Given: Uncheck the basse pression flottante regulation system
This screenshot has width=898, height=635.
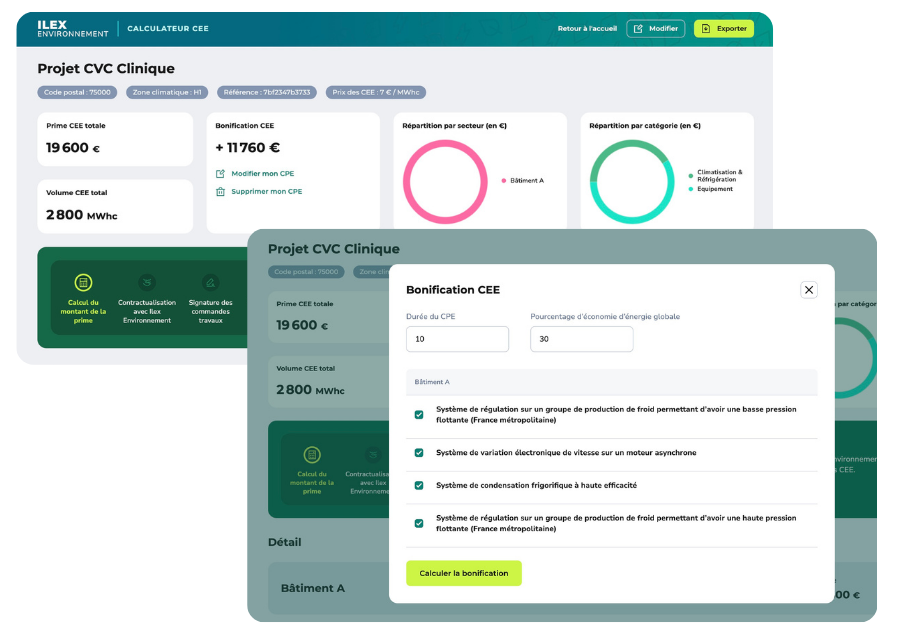Looking at the screenshot, I should tap(419, 415).
